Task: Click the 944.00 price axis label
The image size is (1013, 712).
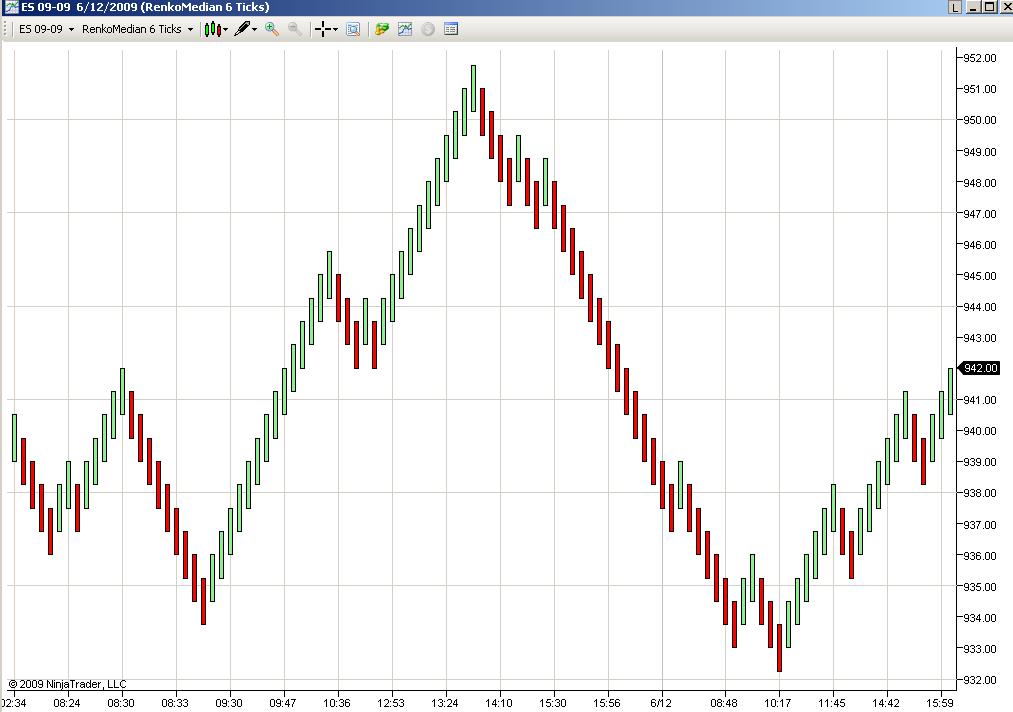Action: click(x=979, y=307)
